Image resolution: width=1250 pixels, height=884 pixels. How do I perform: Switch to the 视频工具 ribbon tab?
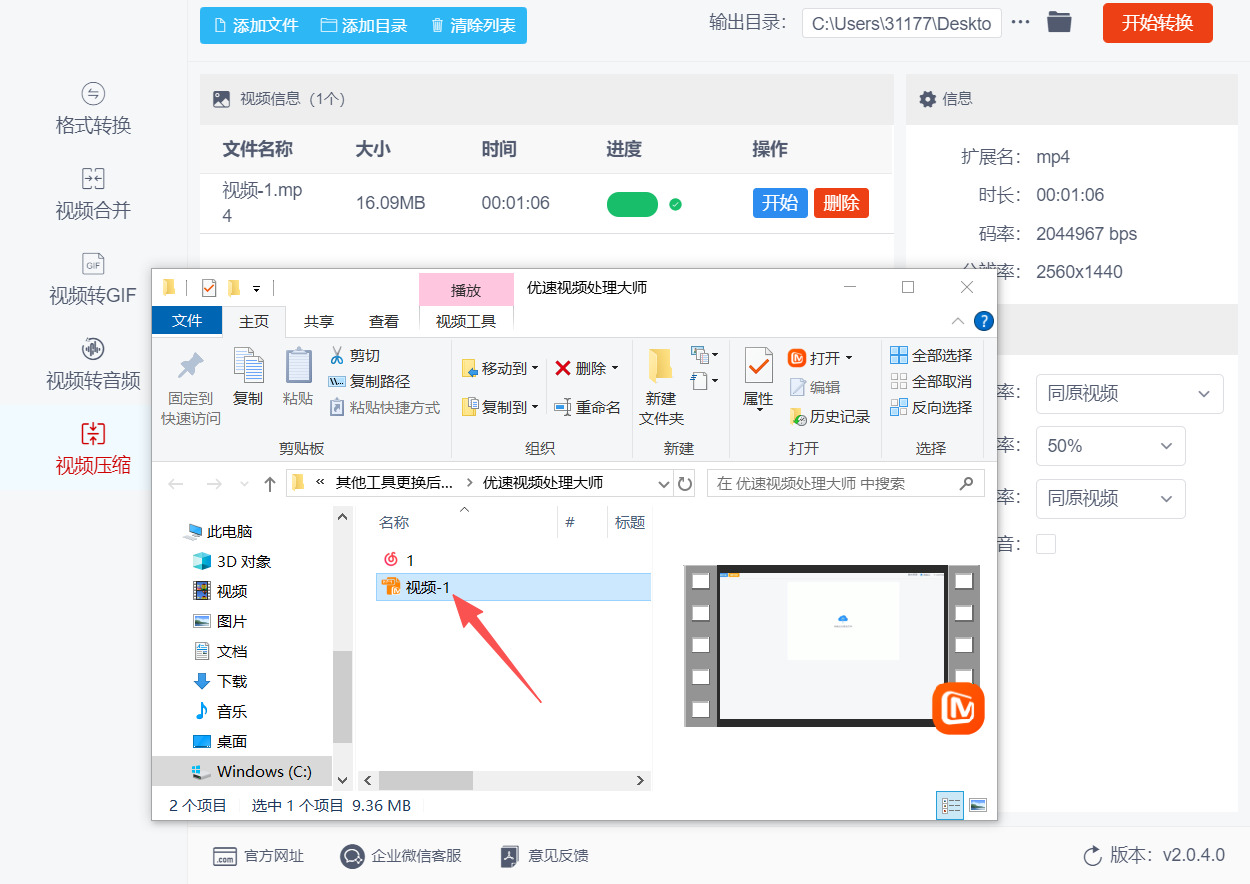pos(466,321)
